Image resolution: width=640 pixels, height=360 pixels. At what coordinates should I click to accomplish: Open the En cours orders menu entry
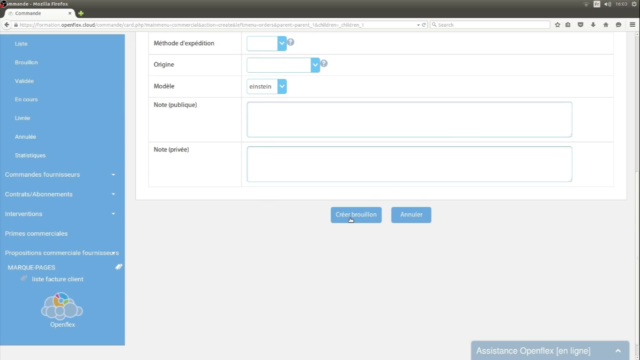click(x=26, y=99)
